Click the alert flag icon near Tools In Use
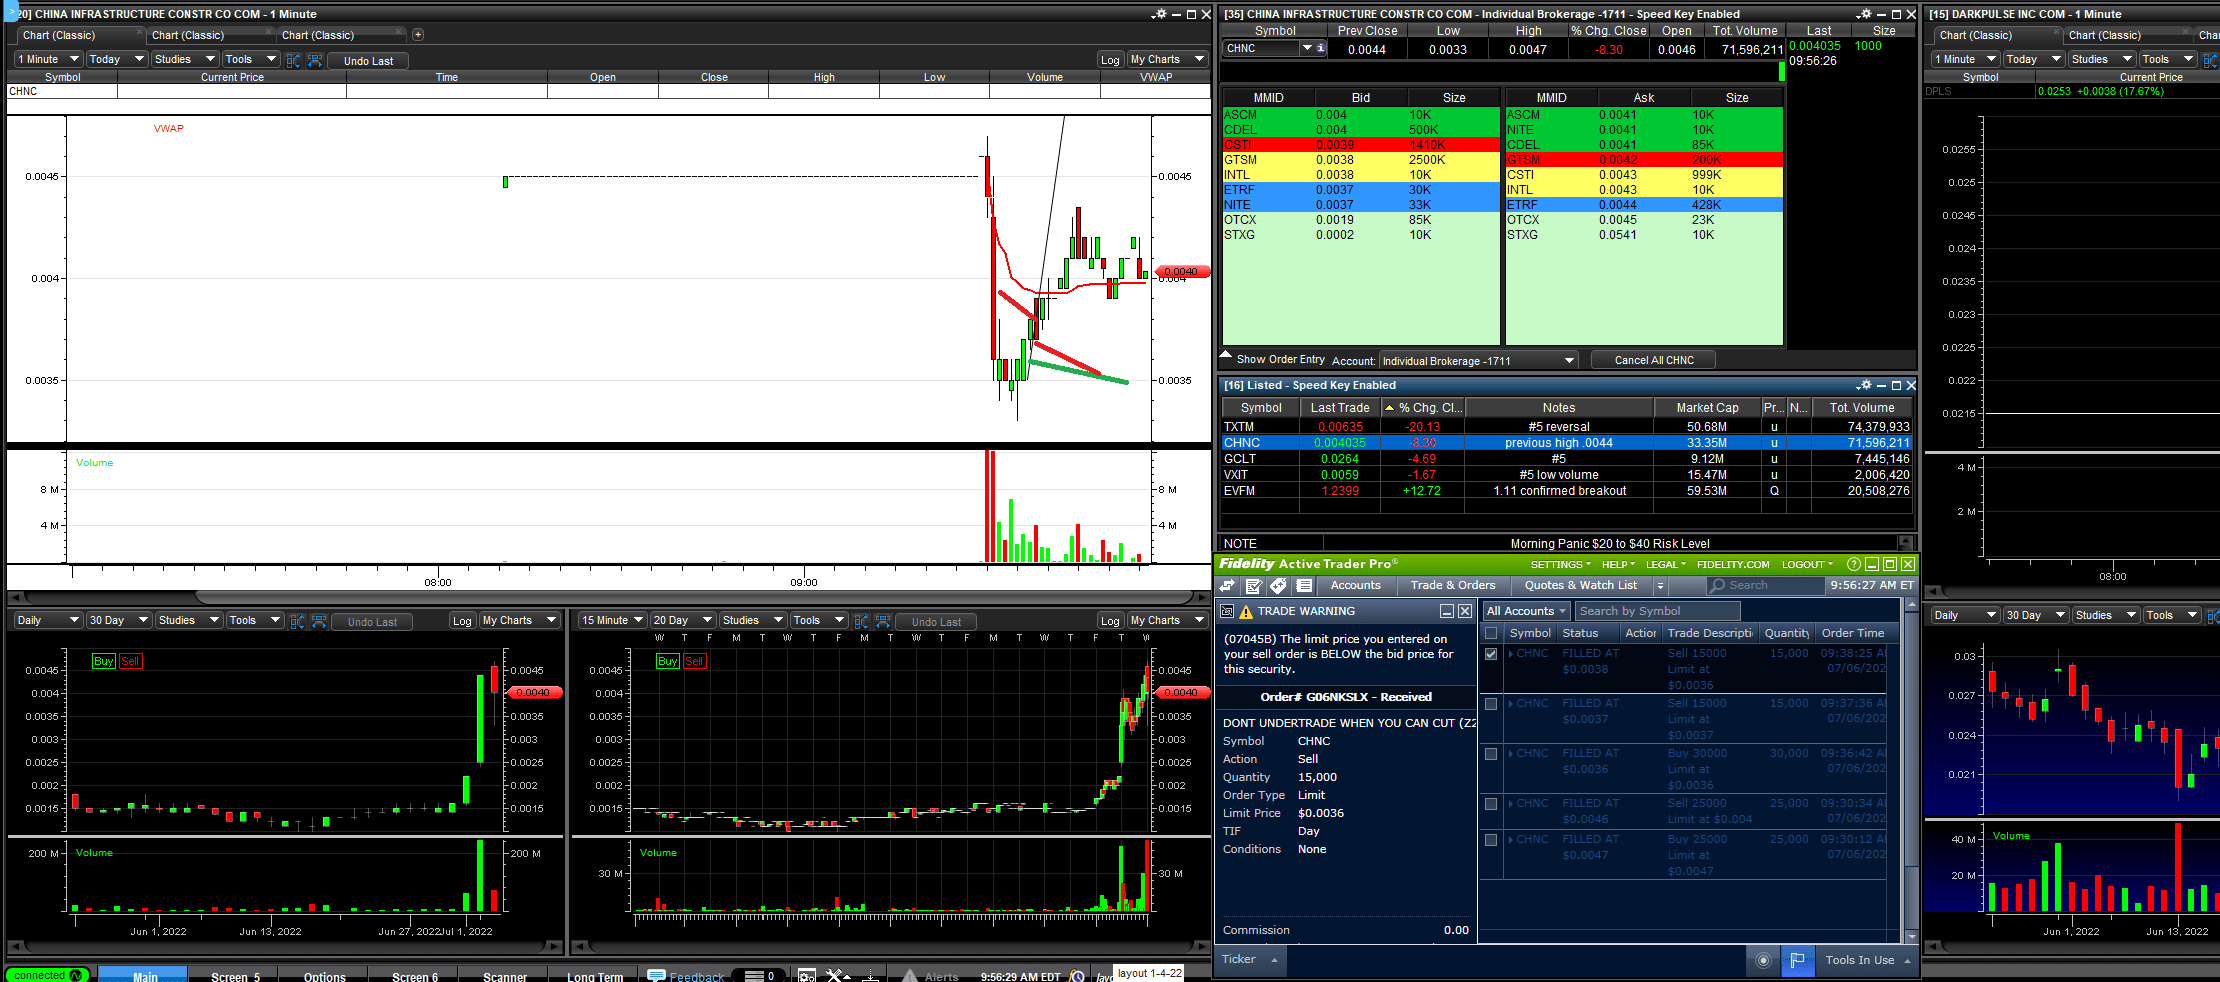Image resolution: width=2220 pixels, height=982 pixels. point(1797,960)
